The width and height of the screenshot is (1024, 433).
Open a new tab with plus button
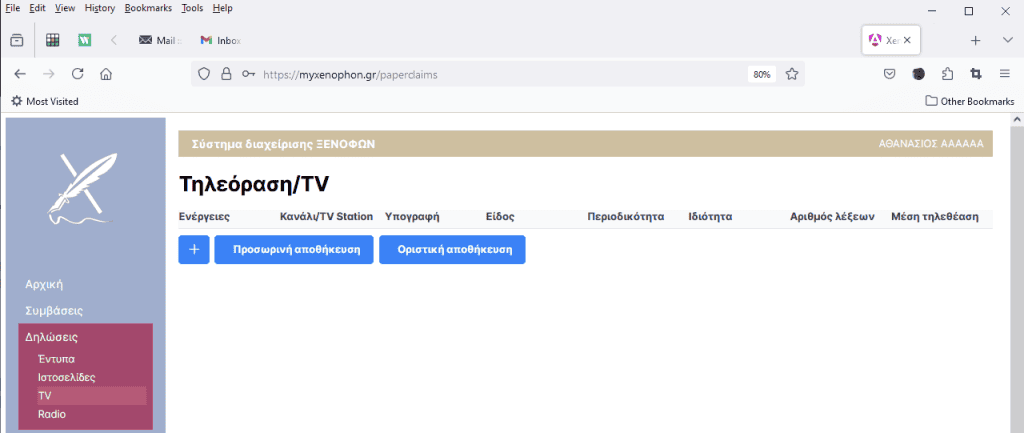coord(976,40)
